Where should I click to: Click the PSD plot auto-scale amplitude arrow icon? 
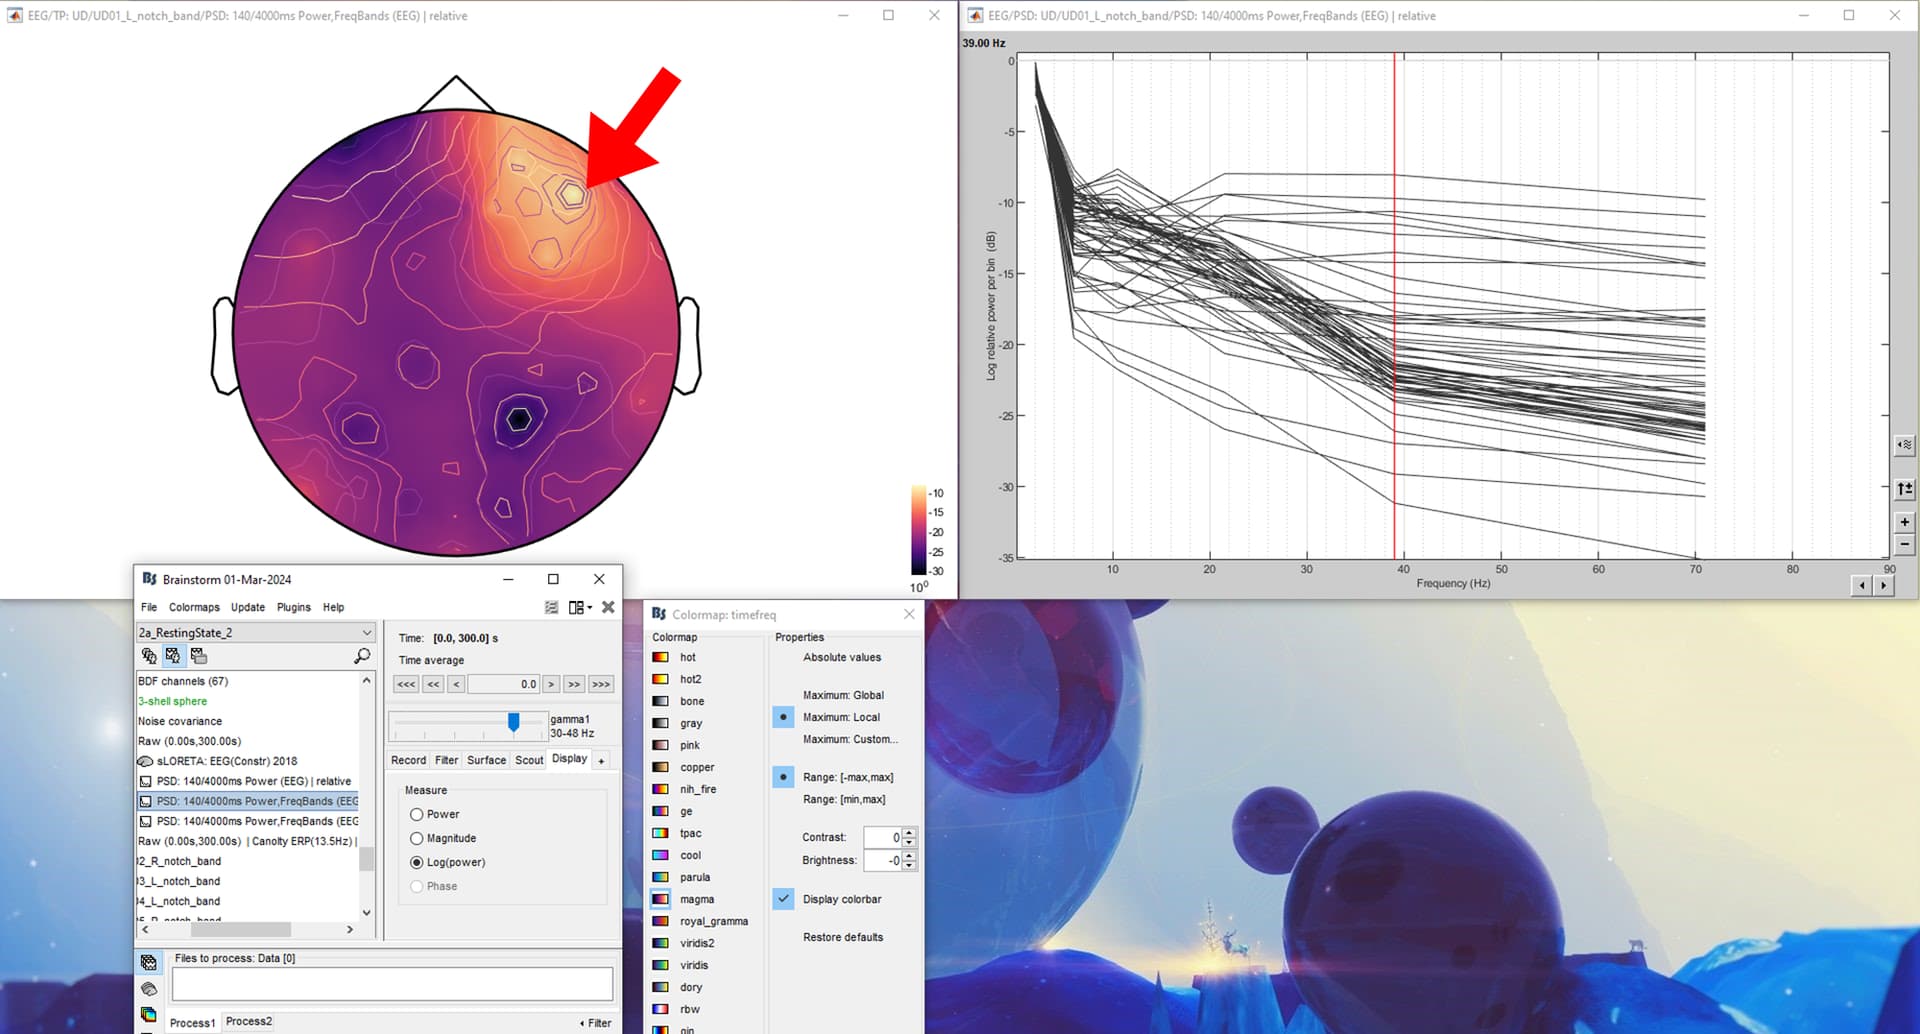click(1905, 489)
